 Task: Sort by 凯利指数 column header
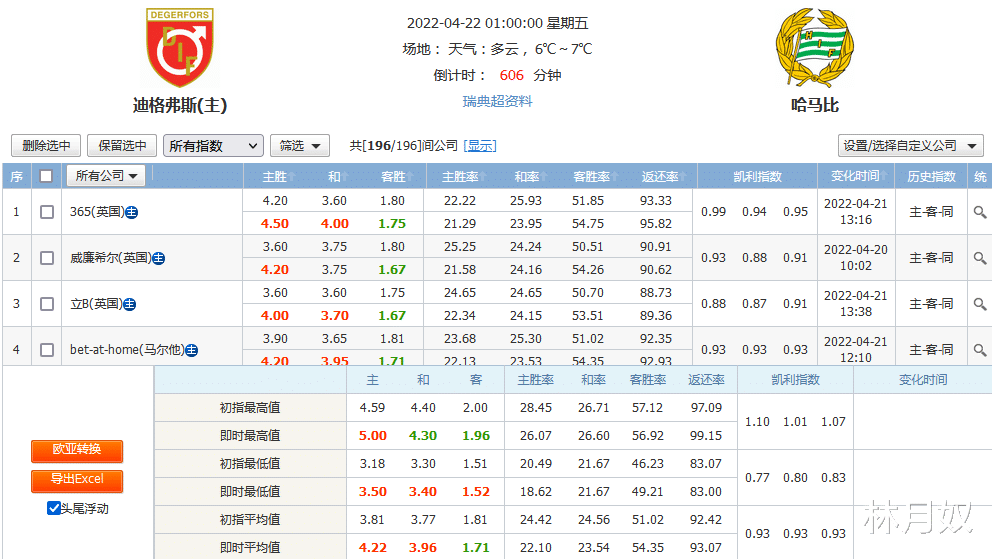(x=757, y=176)
